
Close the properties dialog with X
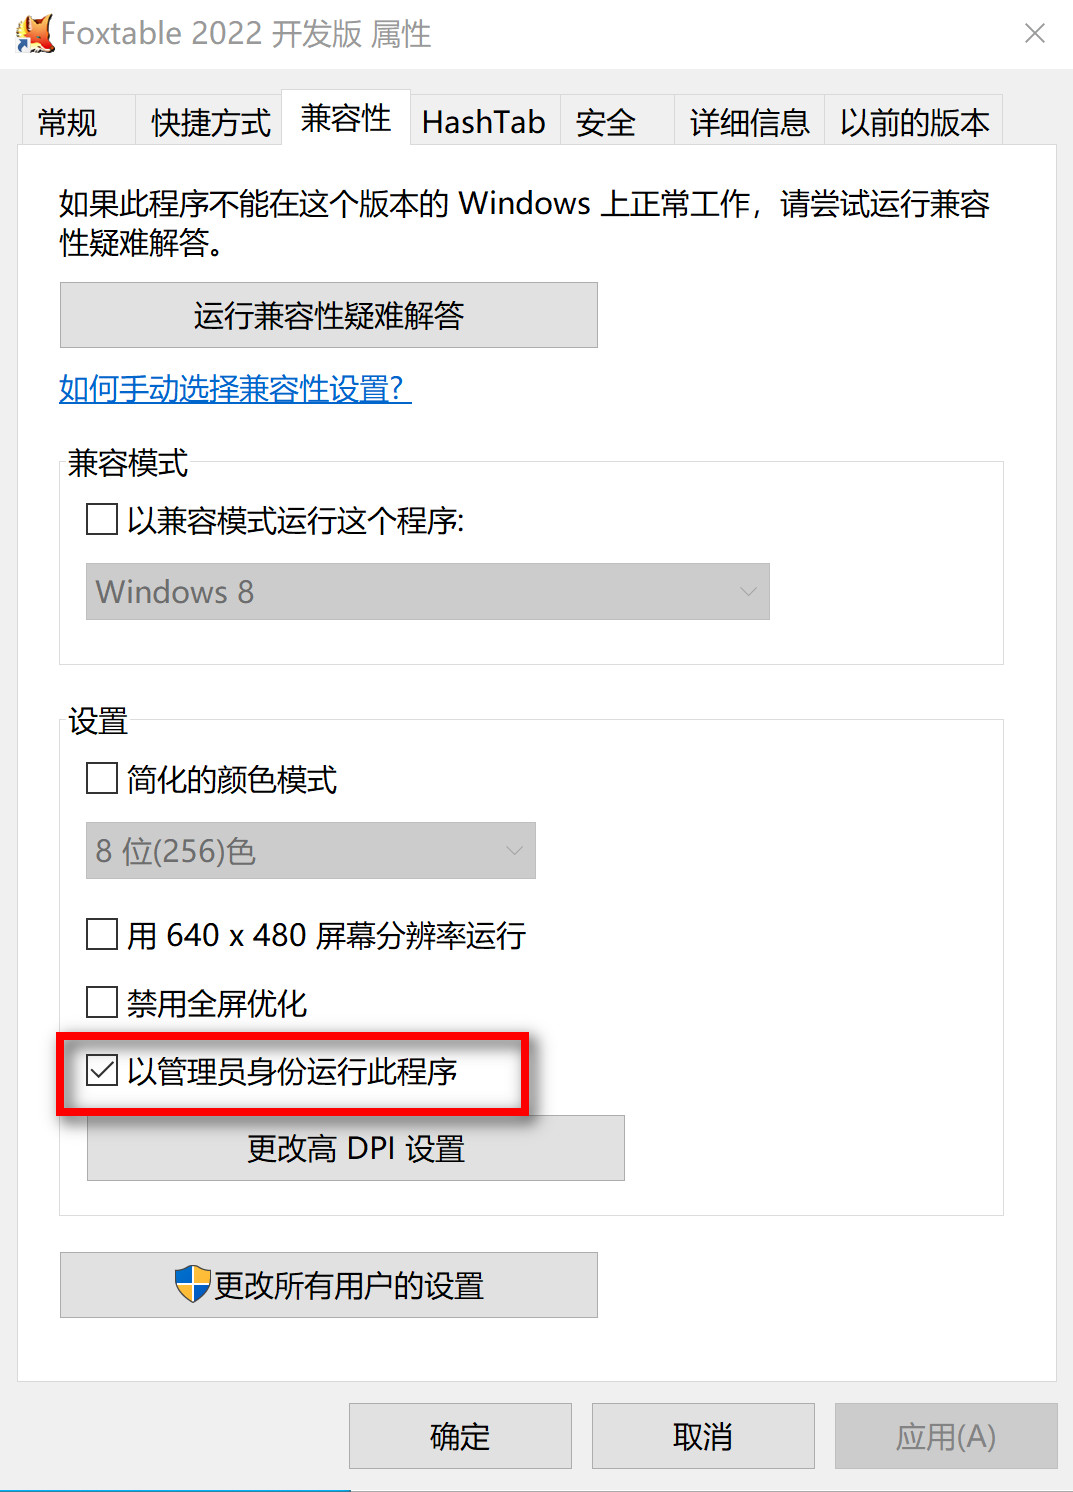point(1035,34)
